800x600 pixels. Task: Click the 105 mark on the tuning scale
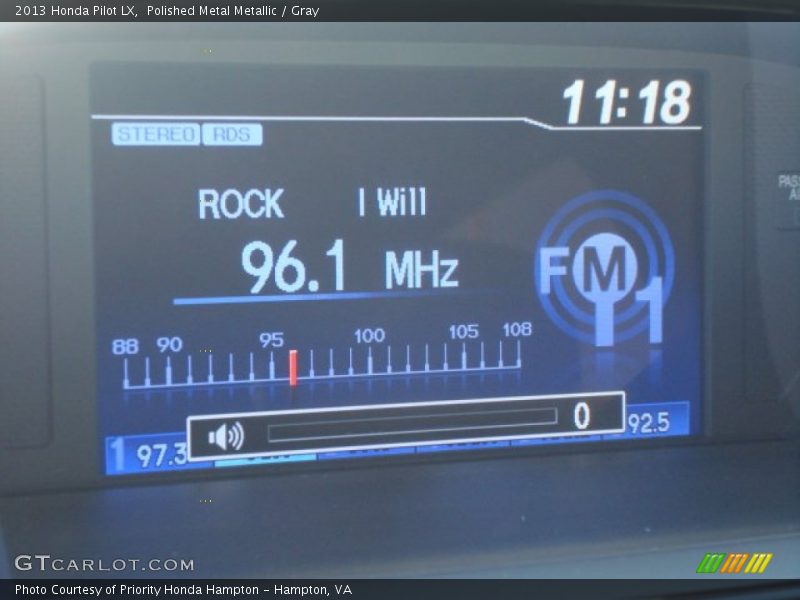[x=464, y=332]
